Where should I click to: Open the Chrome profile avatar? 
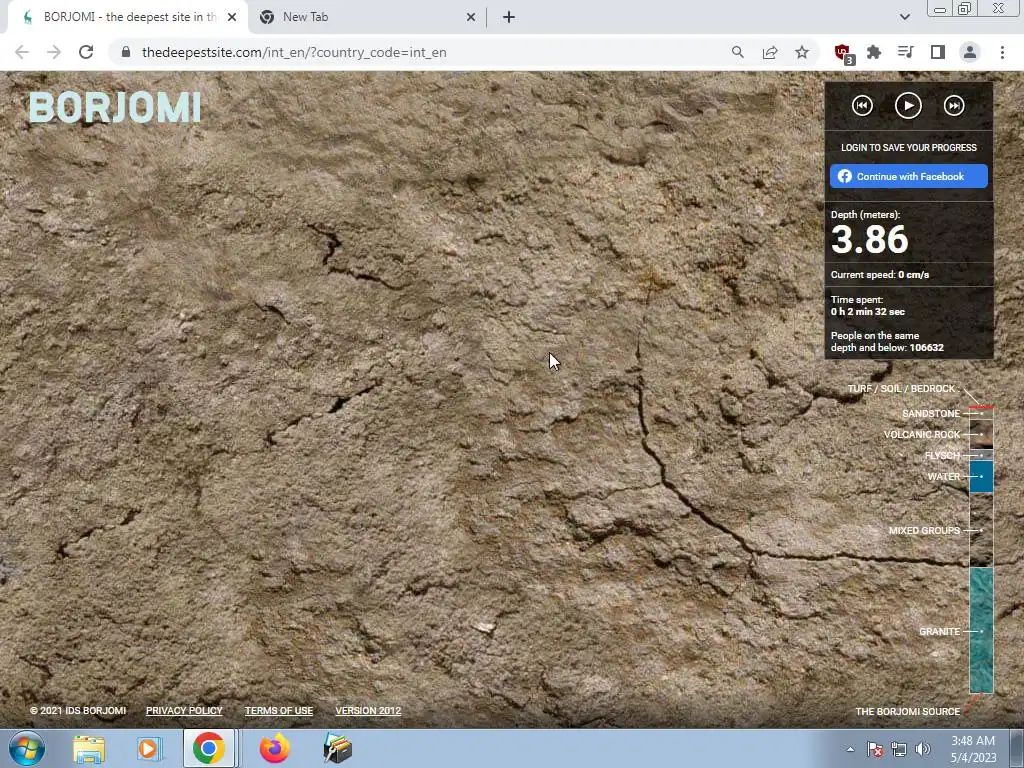coord(970,52)
